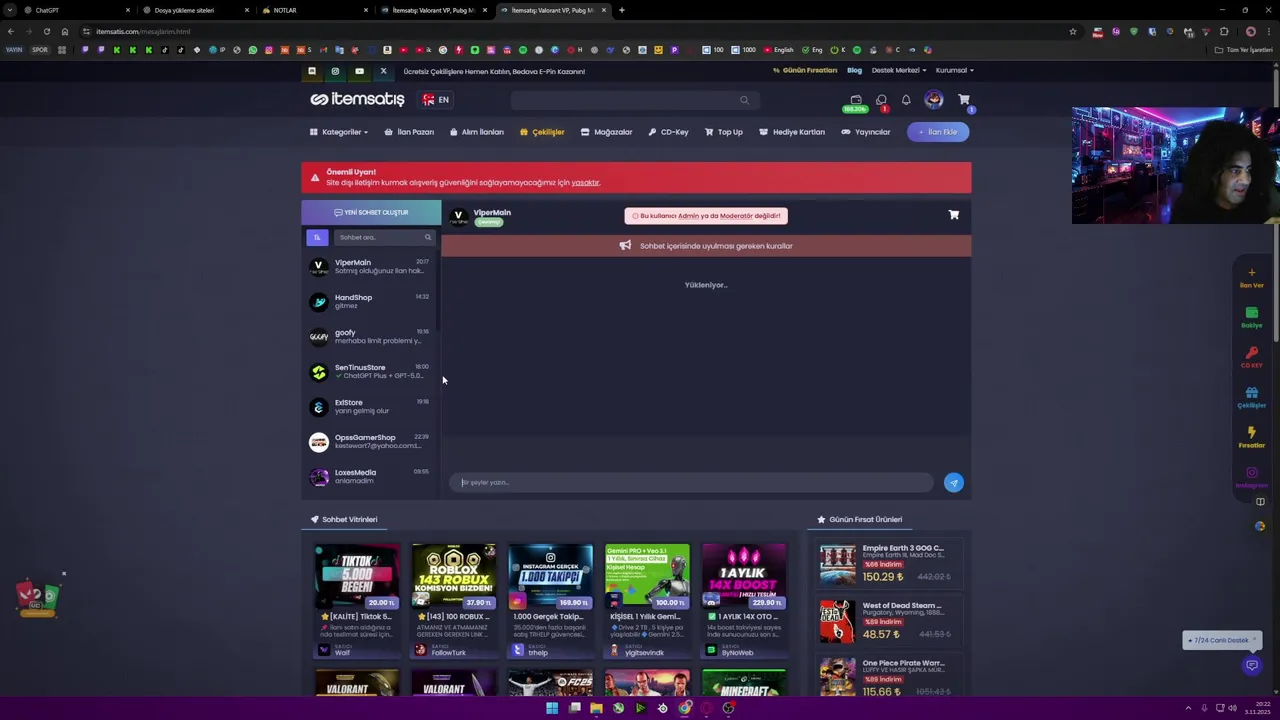Viewport: 1280px width, 720px height.
Task: Open the Instagram link in top strip
Action: (335, 71)
